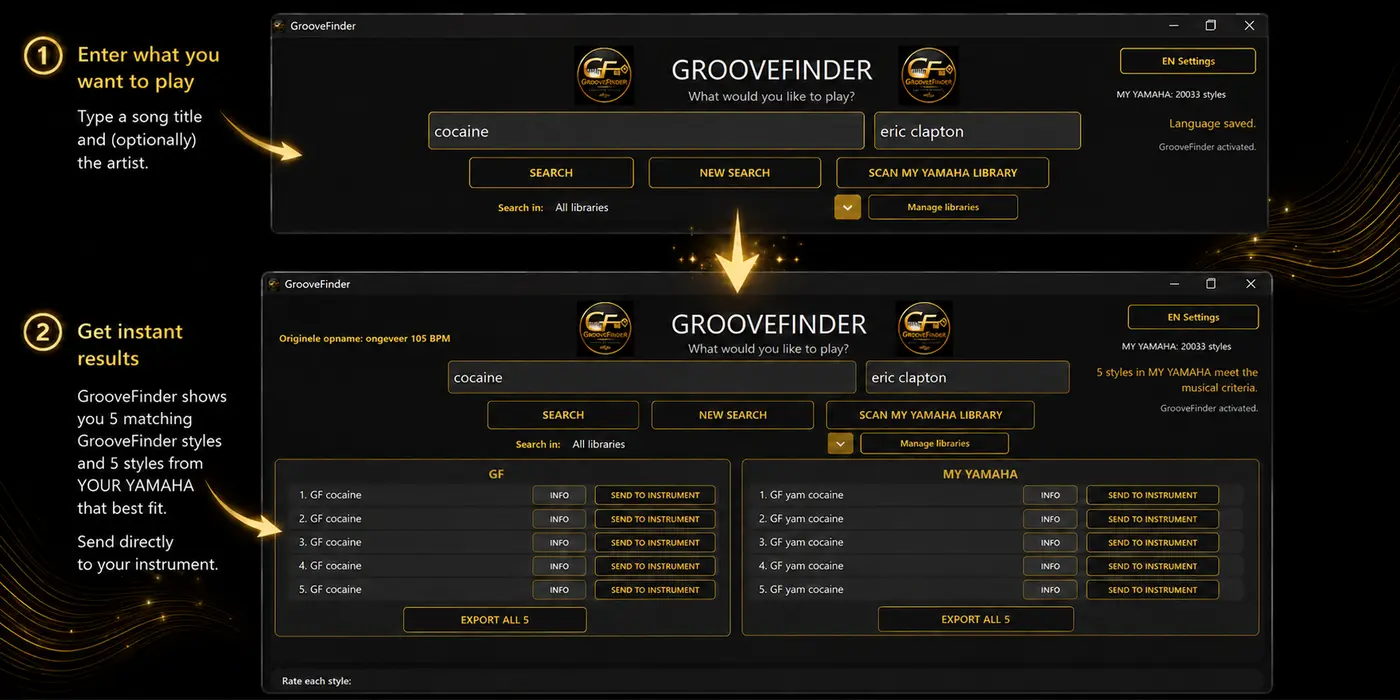Expand the library dropdown in lower window
1400x700 pixels.
click(x=840, y=443)
